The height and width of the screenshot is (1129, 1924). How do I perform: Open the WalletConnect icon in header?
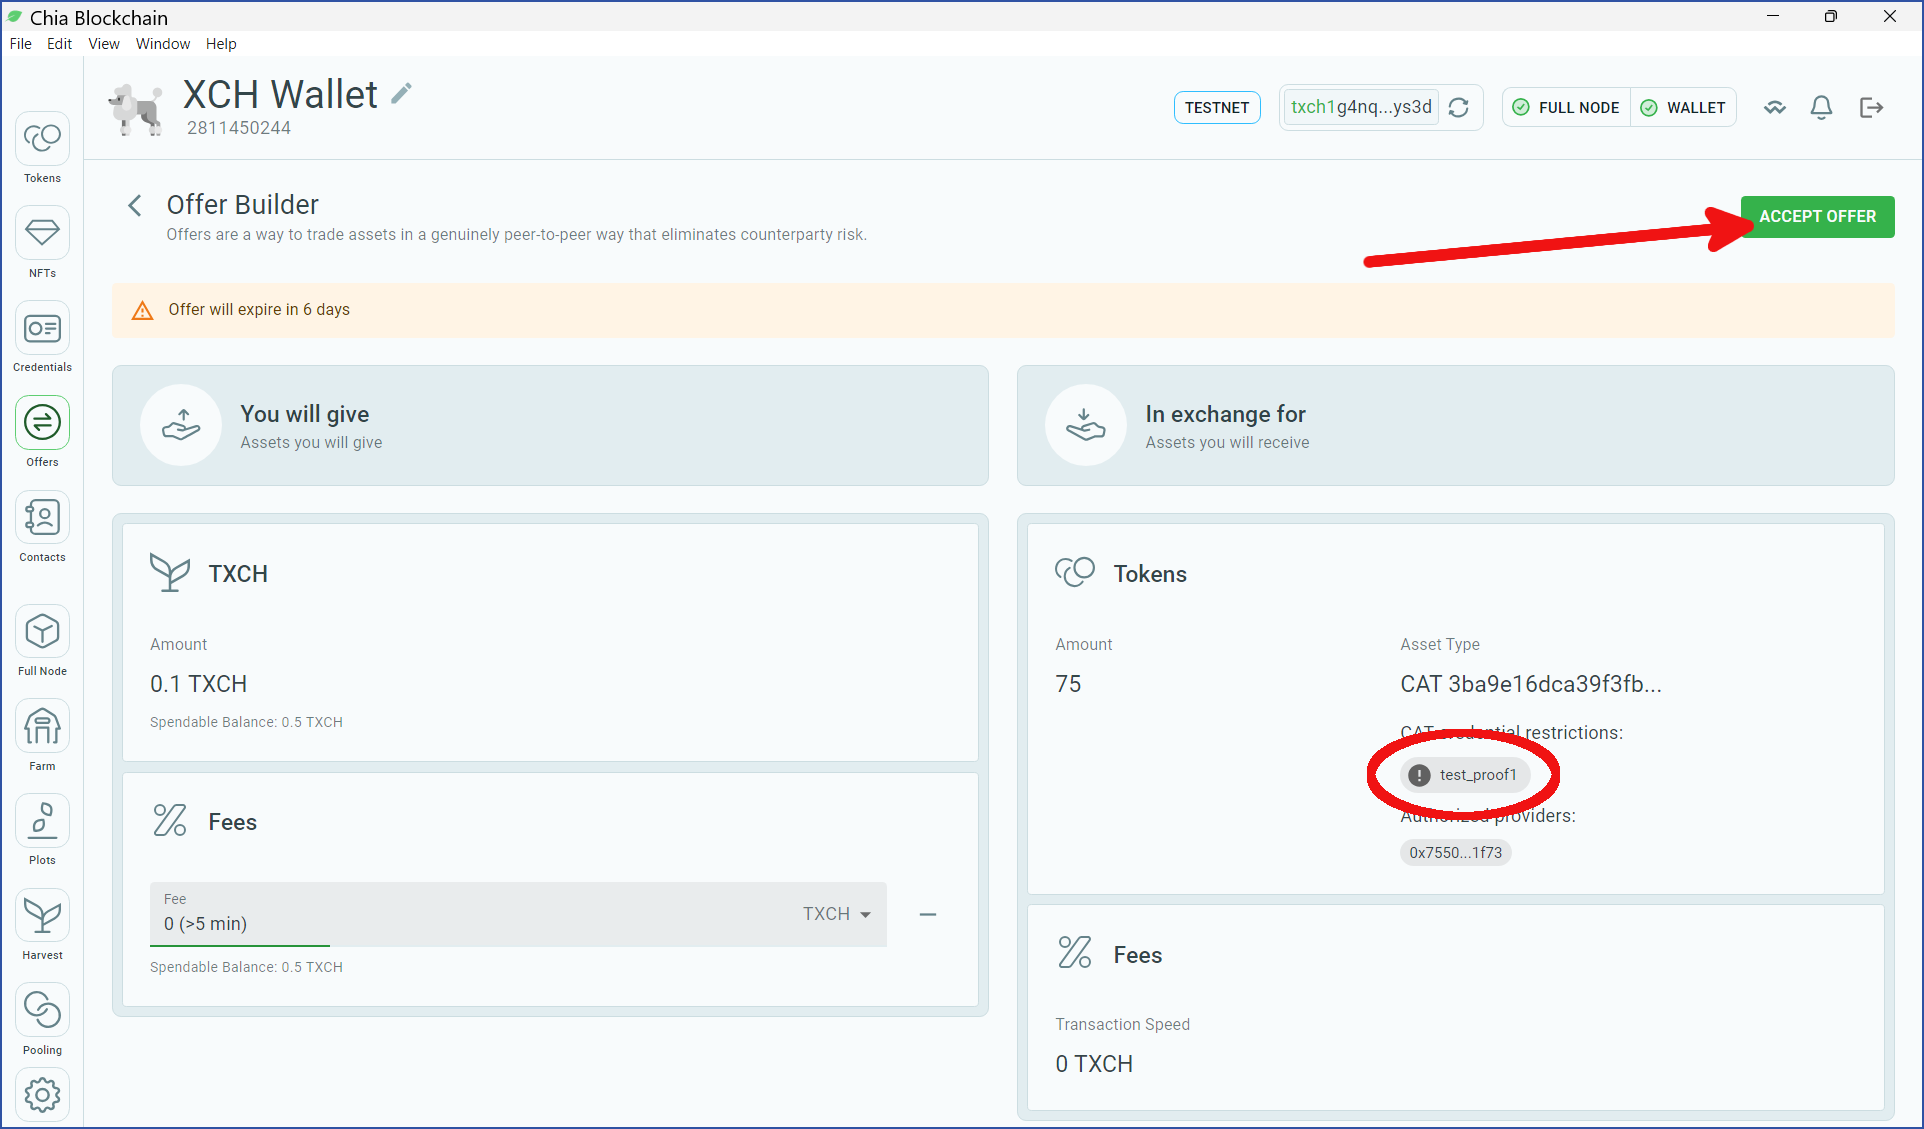pos(1775,108)
